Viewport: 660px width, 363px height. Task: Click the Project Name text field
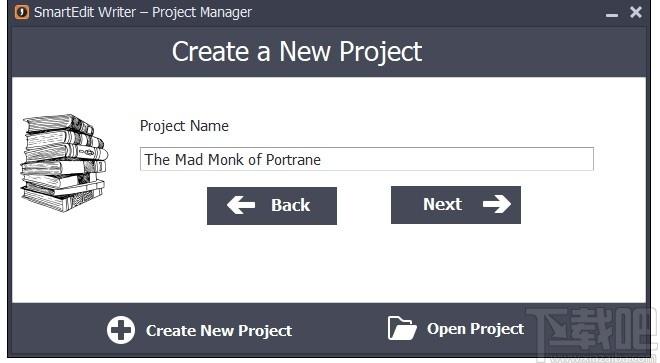tap(367, 159)
